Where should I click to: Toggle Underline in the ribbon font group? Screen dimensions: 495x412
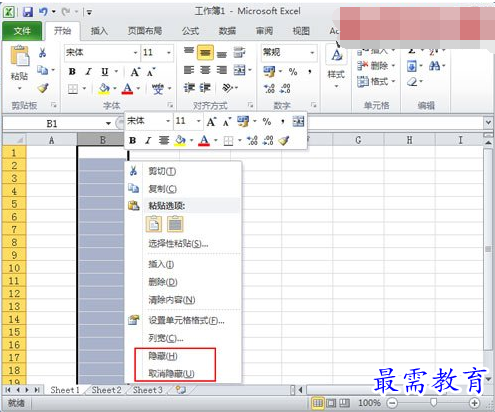tap(105, 72)
